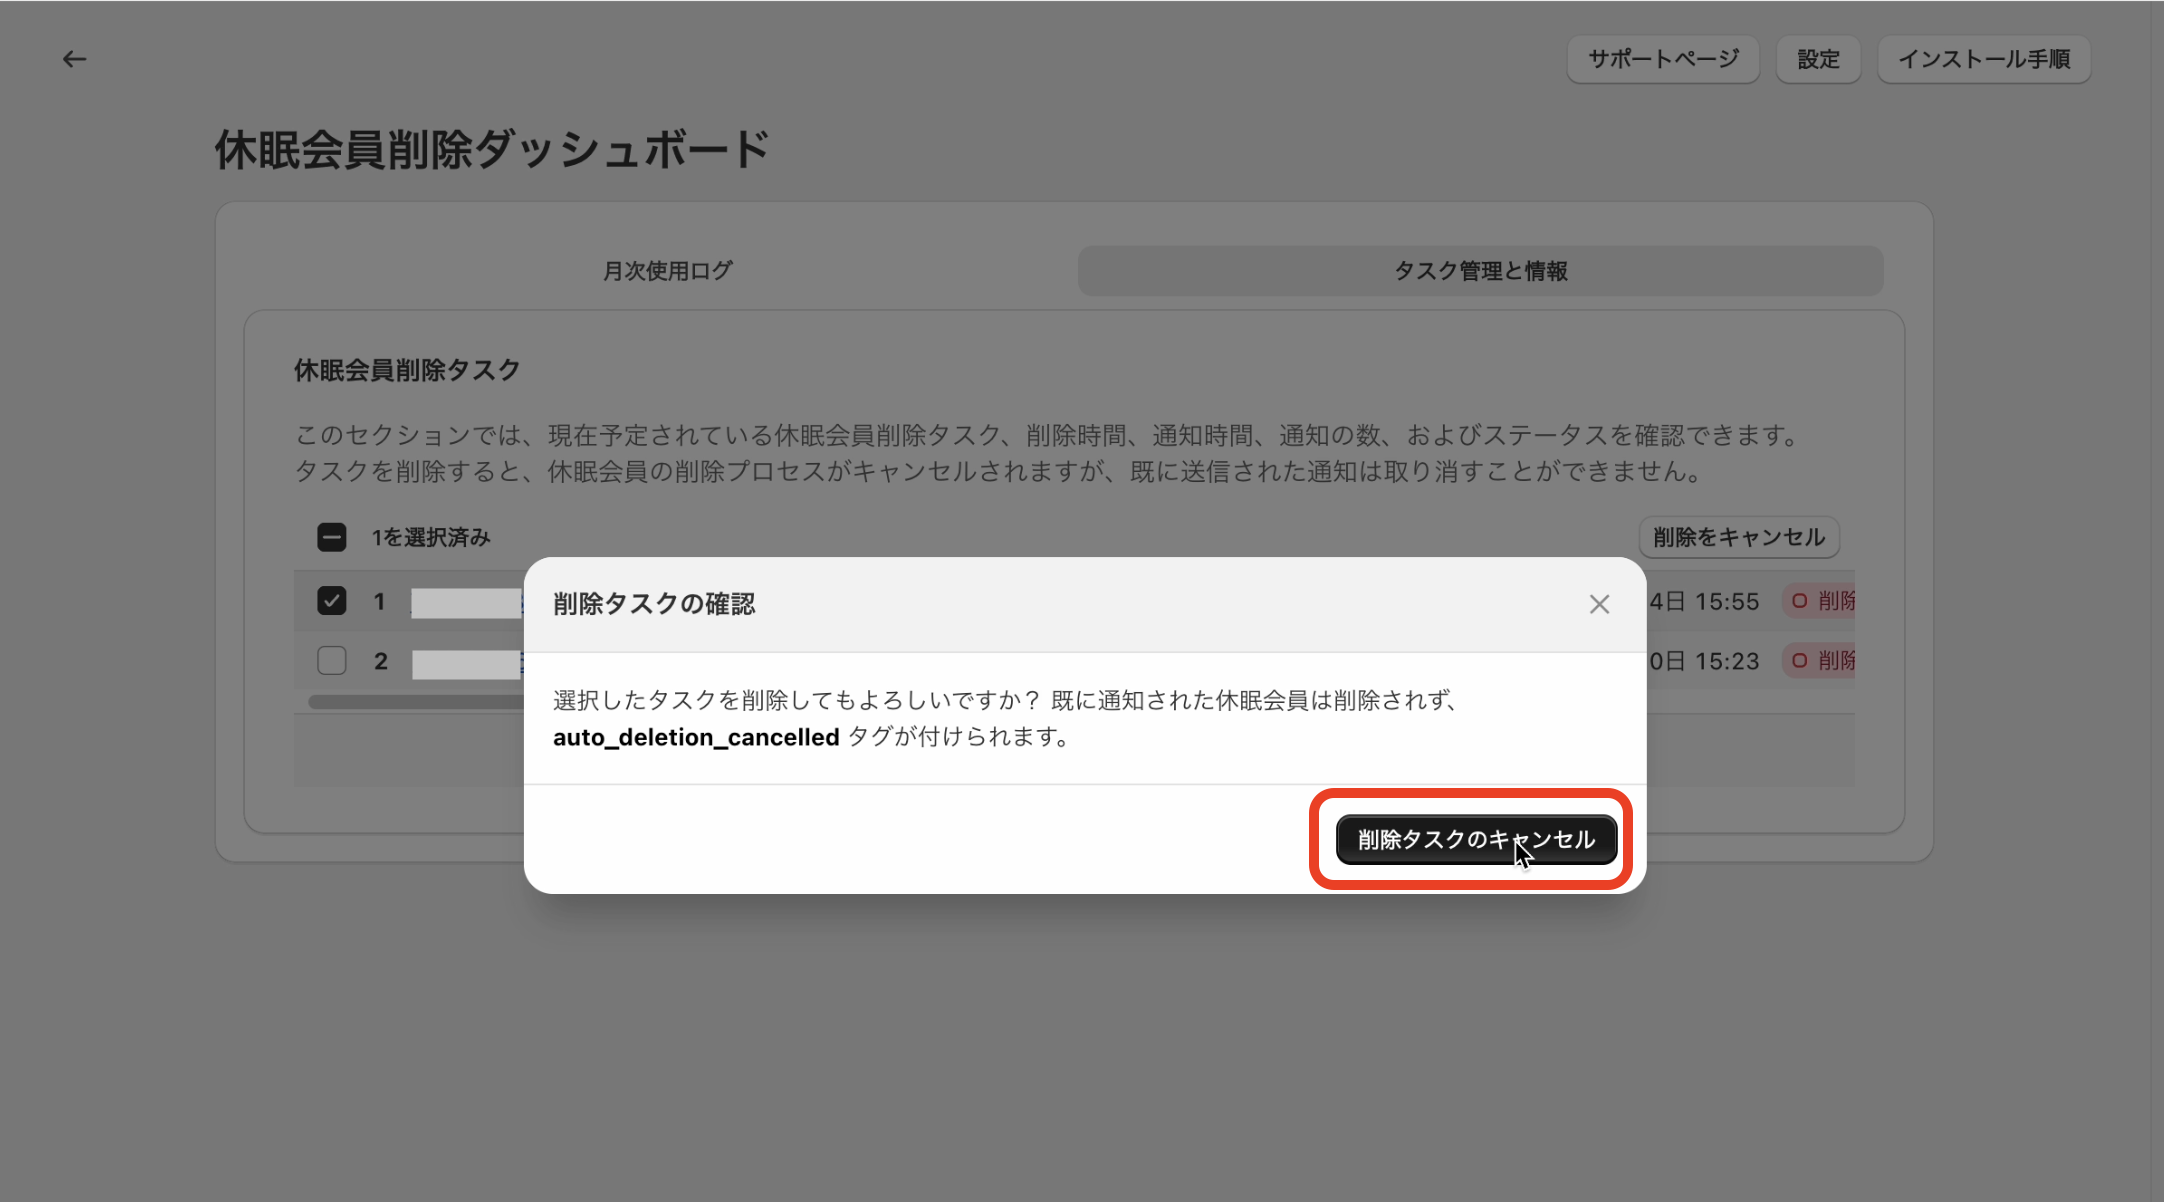
Task: Open インストール手順 button
Action: point(1984,59)
